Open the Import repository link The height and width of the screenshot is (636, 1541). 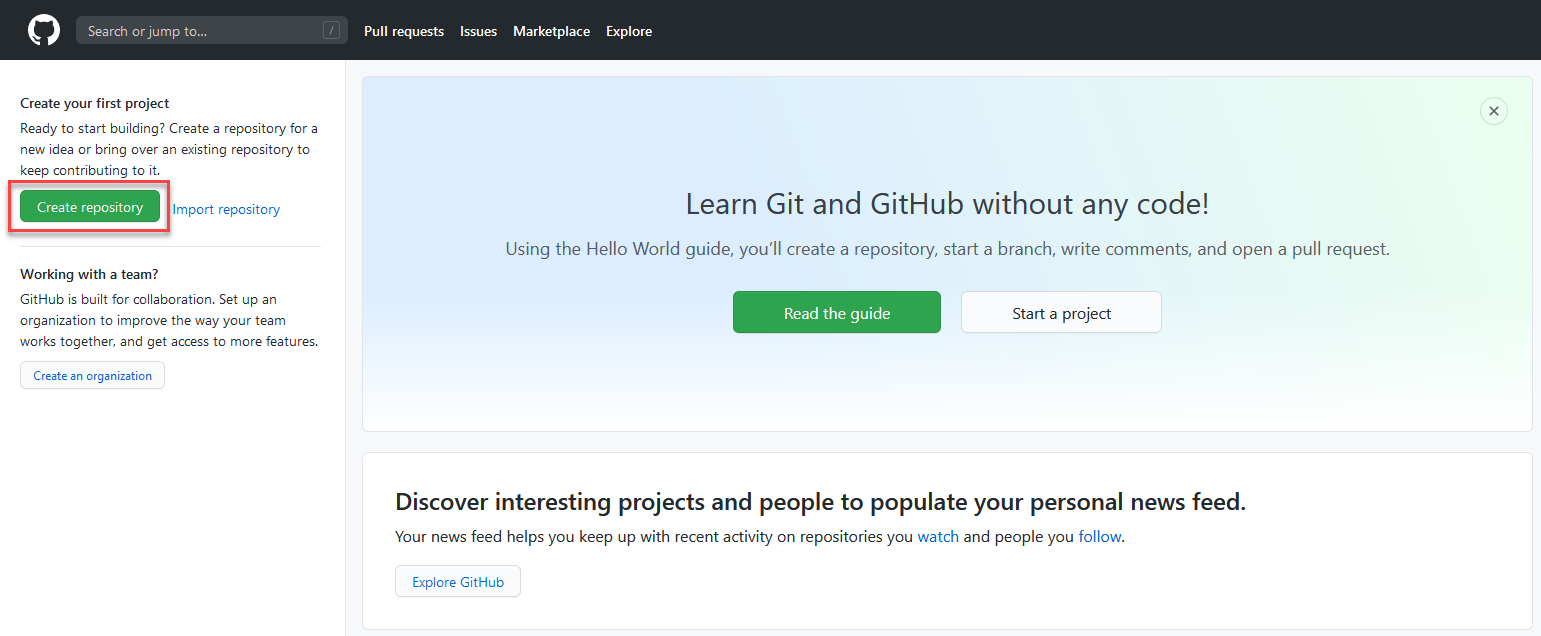tap(226, 209)
